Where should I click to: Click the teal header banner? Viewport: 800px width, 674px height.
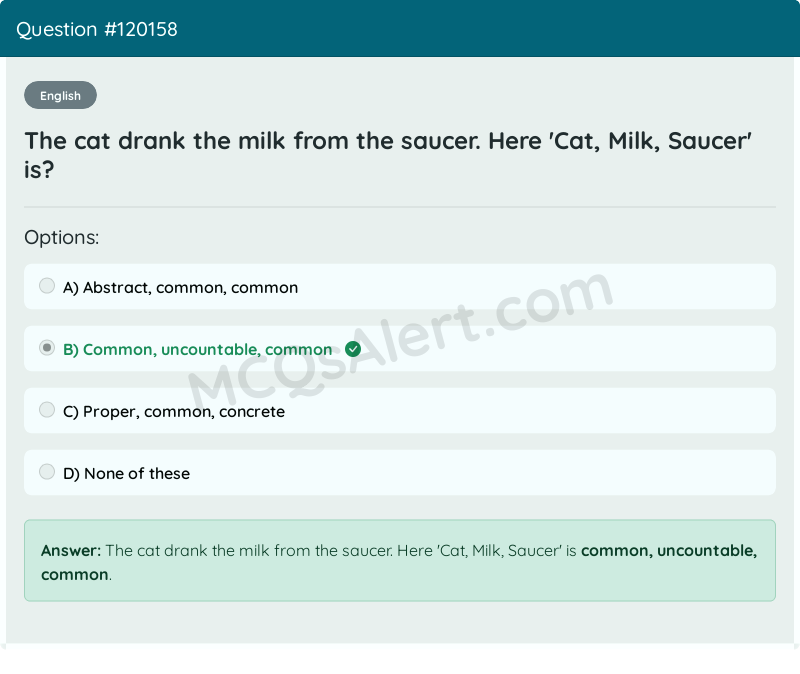pyautogui.click(x=400, y=29)
